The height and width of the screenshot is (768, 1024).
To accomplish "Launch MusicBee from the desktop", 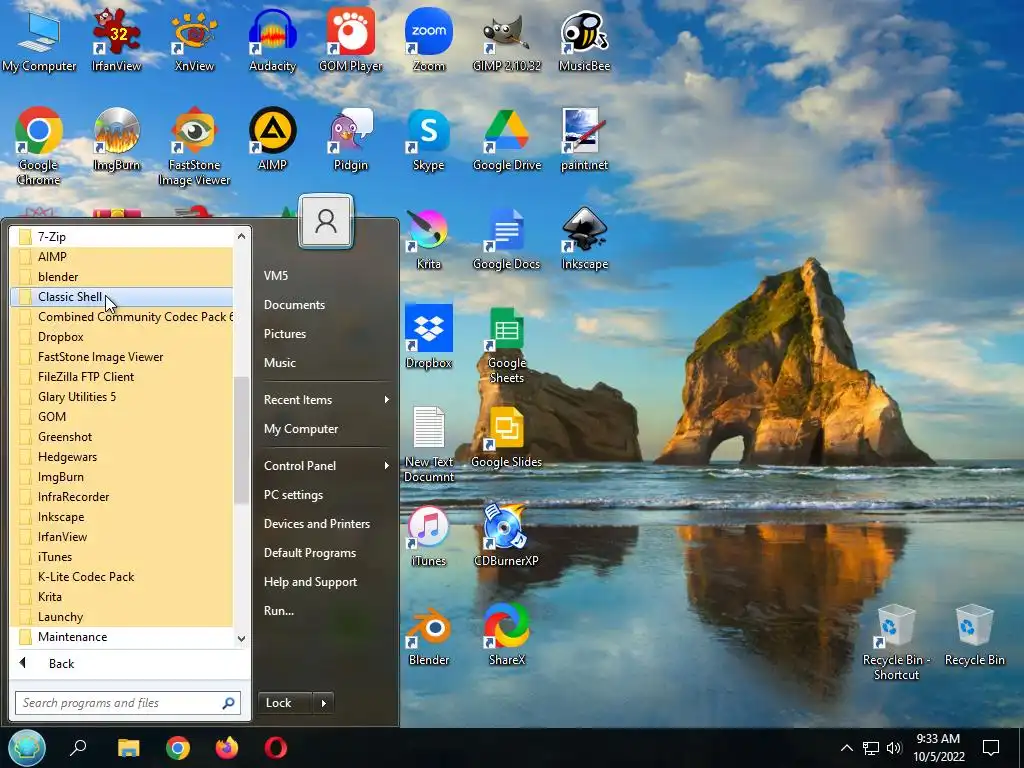I will coord(584,39).
